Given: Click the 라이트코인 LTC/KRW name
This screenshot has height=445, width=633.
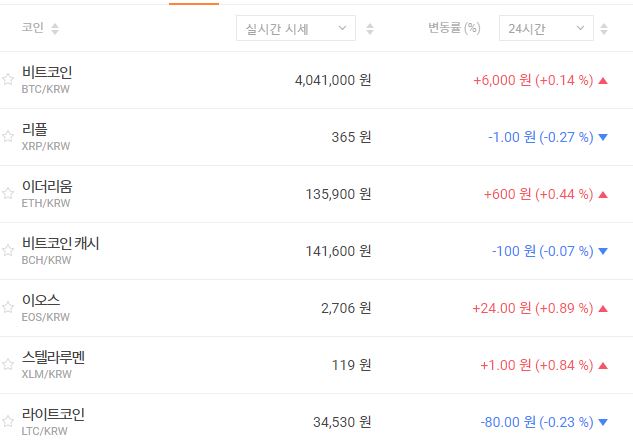Looking at the screenshot, I should (x=53, y=415).
